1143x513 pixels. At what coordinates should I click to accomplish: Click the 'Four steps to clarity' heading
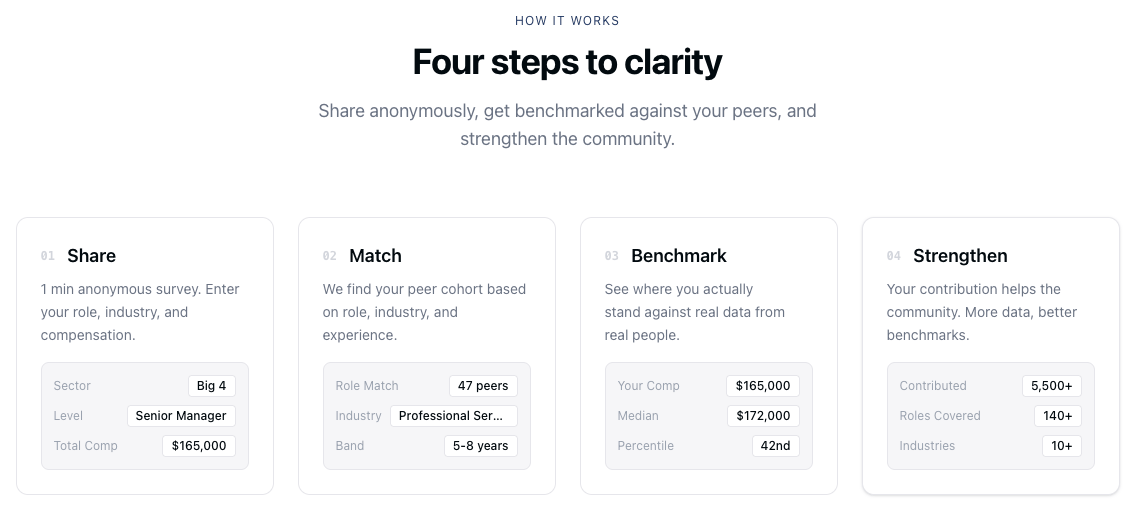point(567,62)
